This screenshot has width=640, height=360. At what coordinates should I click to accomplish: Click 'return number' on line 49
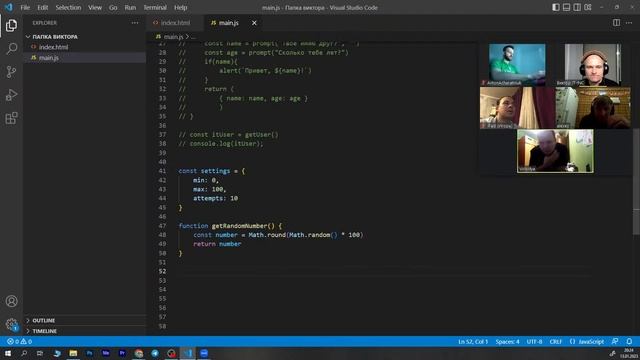coord(217,244)
